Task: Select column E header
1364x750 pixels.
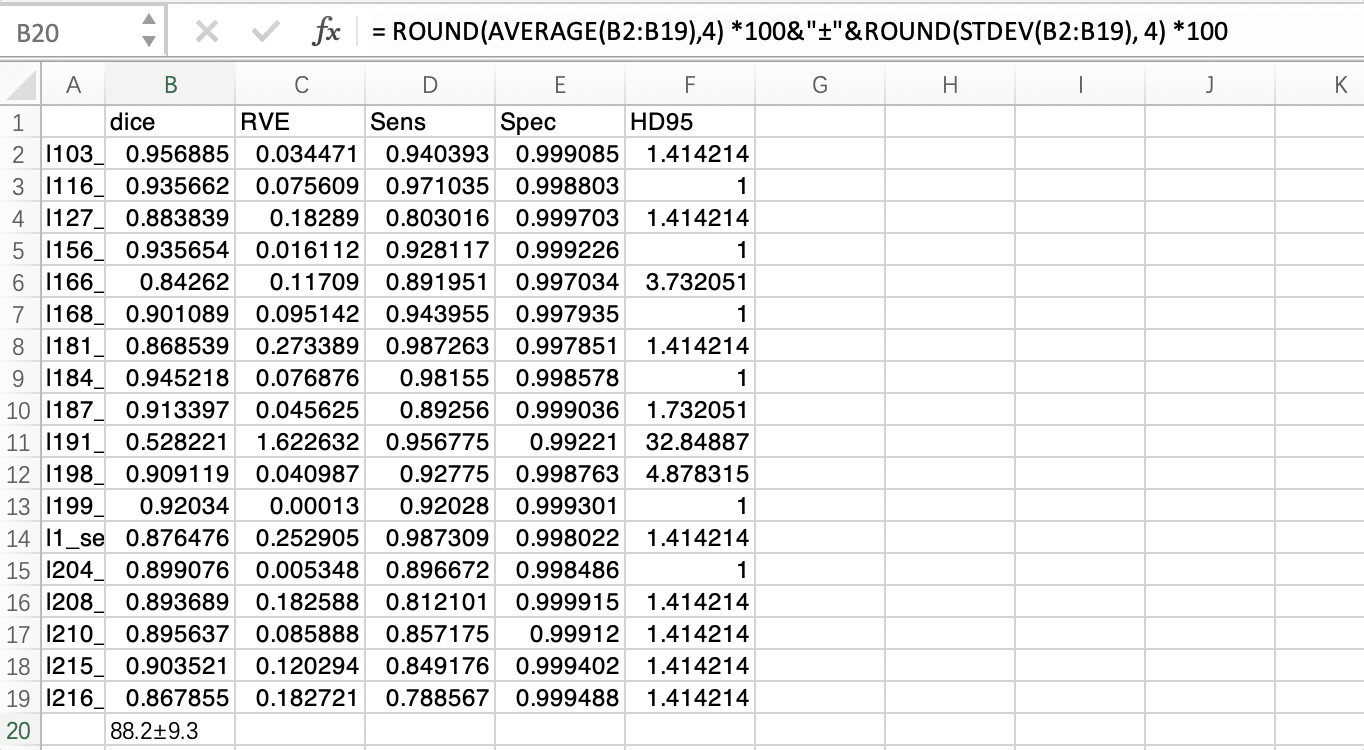Action: [560, 85]
